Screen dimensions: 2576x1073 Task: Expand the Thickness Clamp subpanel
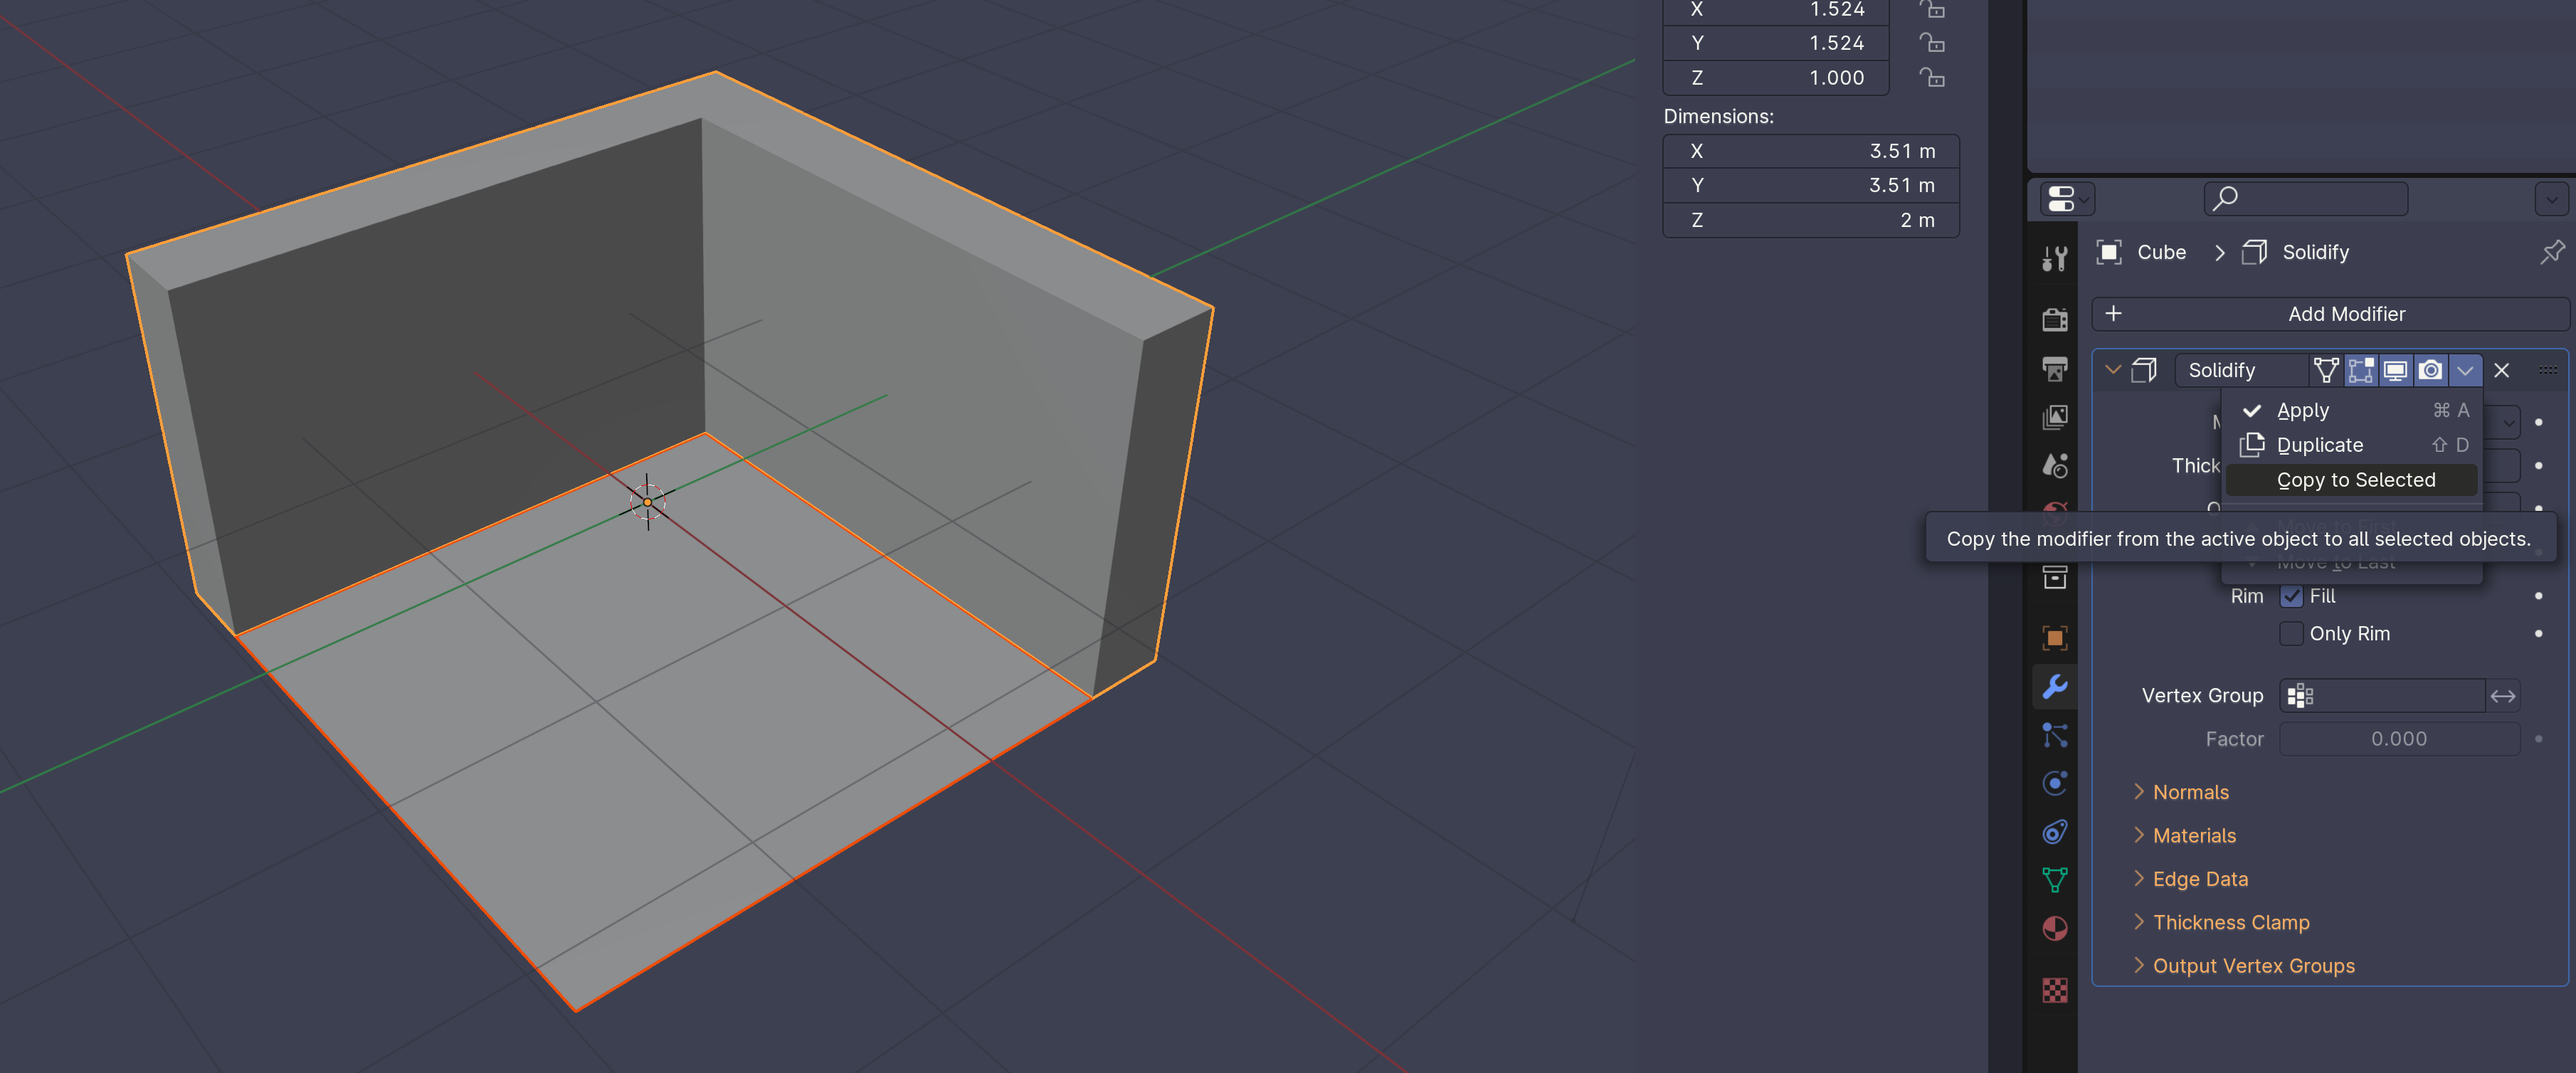tap(2230, 922)
